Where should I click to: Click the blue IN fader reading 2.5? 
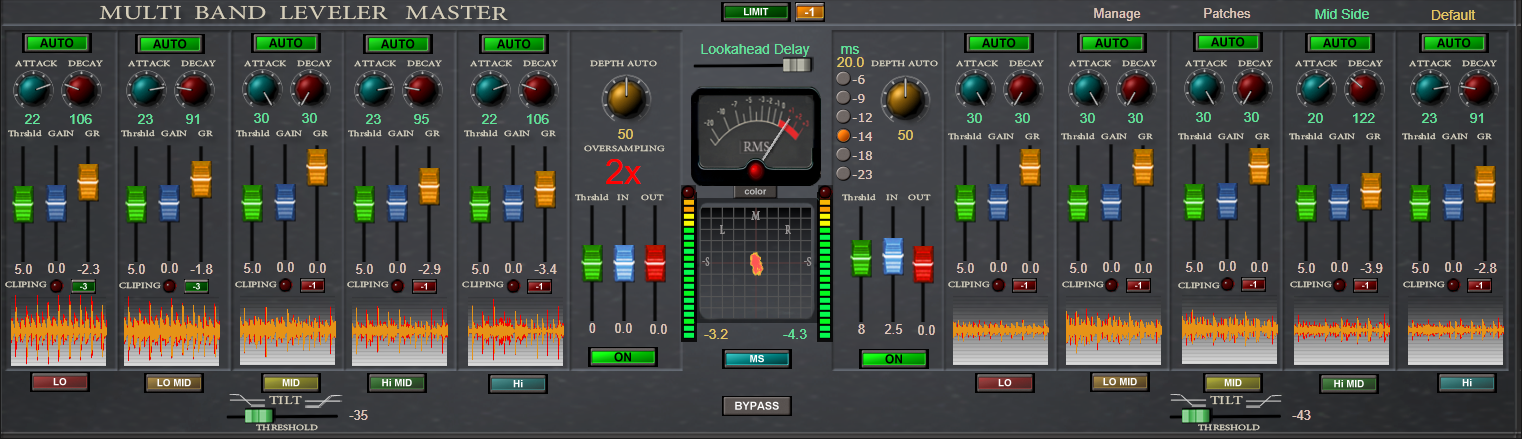click(x=893, y=256)
